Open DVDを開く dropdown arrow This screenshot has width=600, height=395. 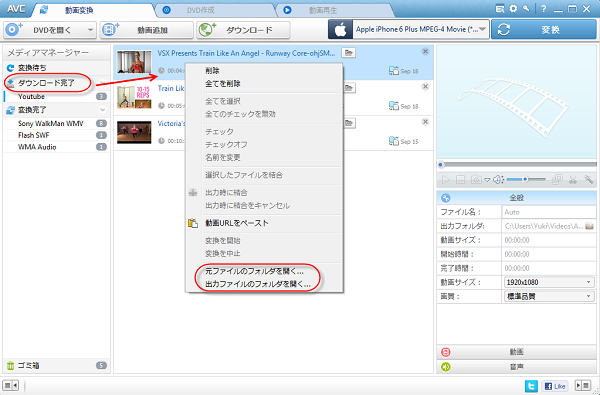tap(90, 30)
